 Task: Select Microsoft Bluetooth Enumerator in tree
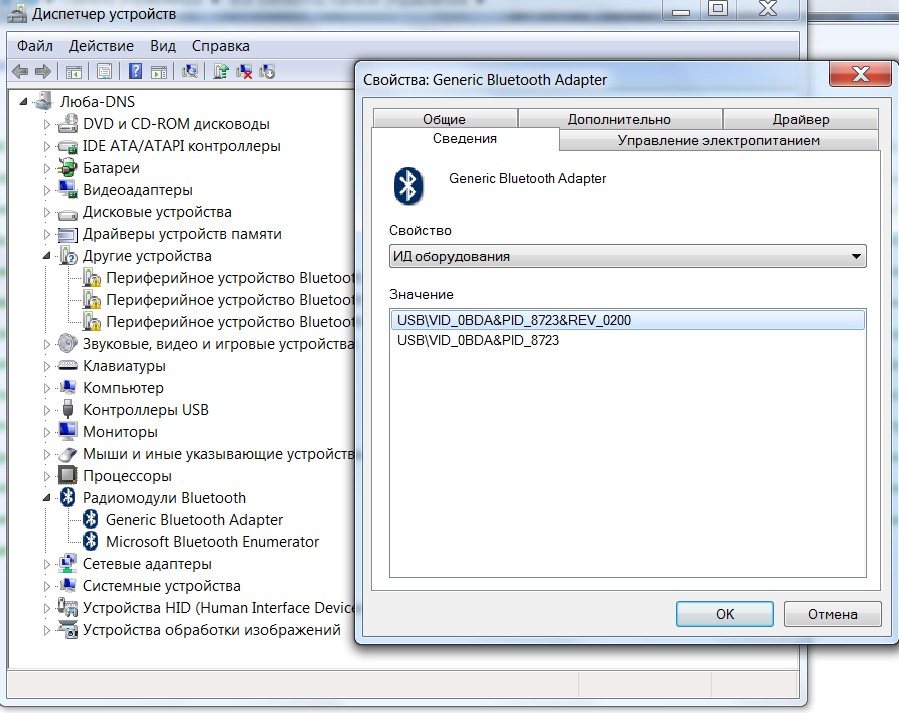click(x=212, y=542)
